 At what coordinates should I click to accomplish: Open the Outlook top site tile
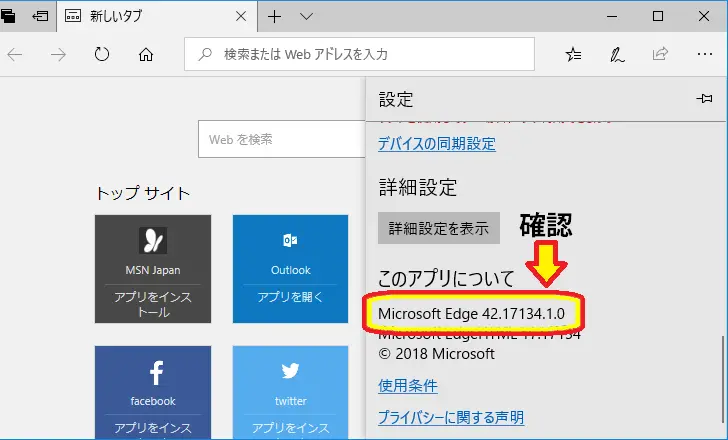(290, 269)
